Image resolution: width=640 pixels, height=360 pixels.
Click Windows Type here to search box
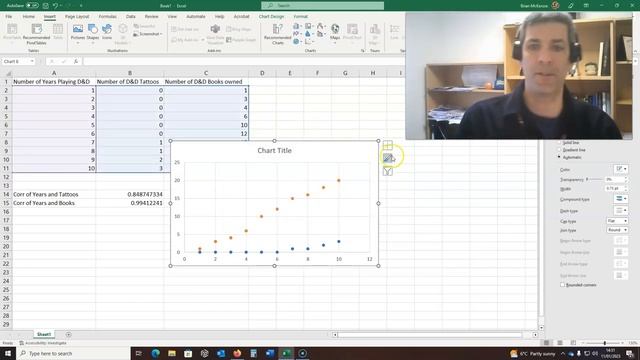(x=73, y=353)
